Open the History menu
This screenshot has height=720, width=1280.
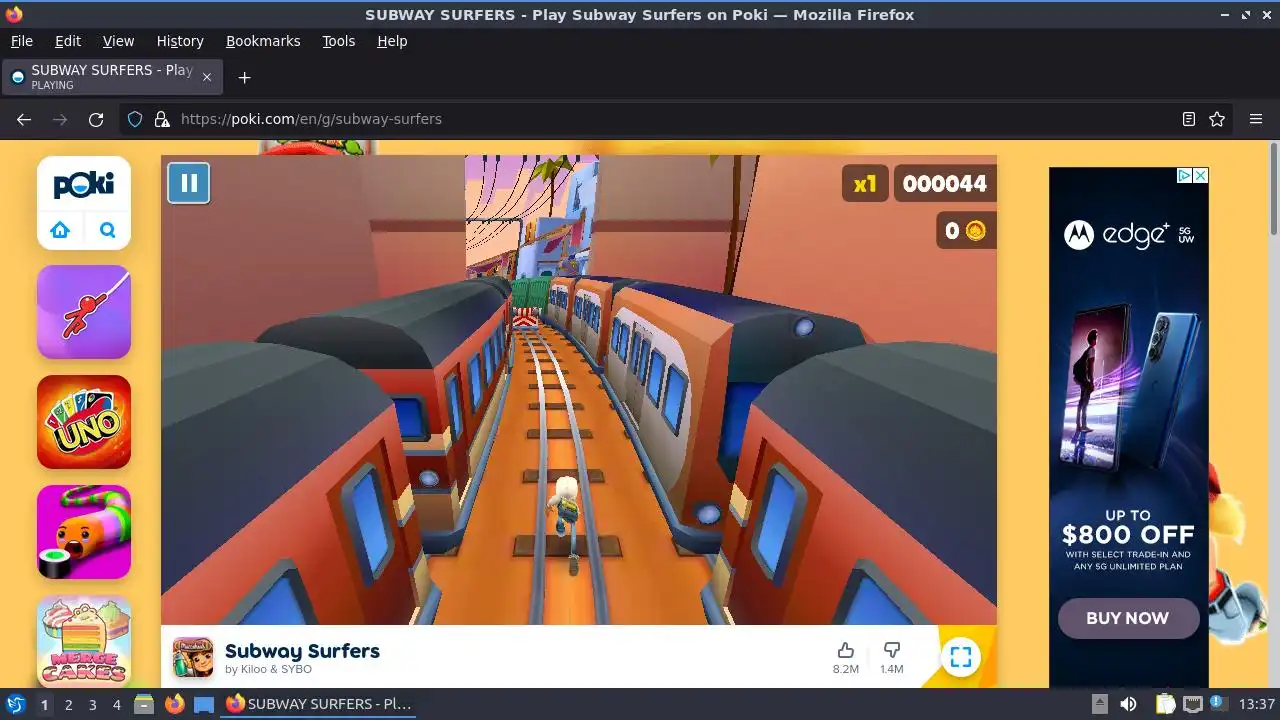tap(180, 41)
